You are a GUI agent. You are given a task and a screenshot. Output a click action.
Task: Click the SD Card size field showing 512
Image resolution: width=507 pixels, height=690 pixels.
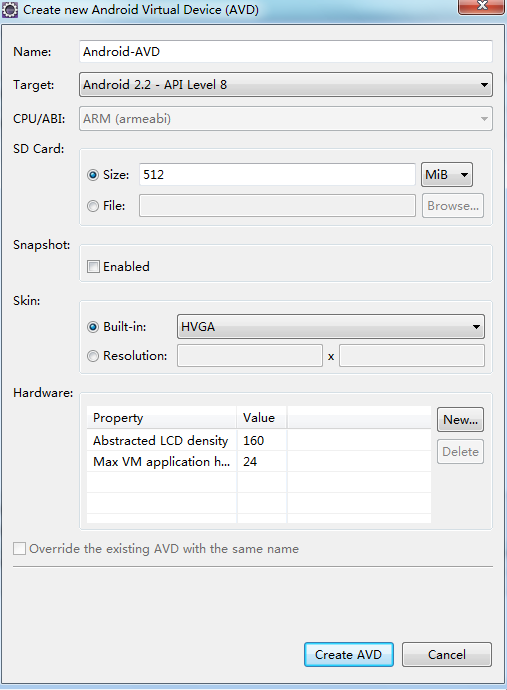[277, 175]
